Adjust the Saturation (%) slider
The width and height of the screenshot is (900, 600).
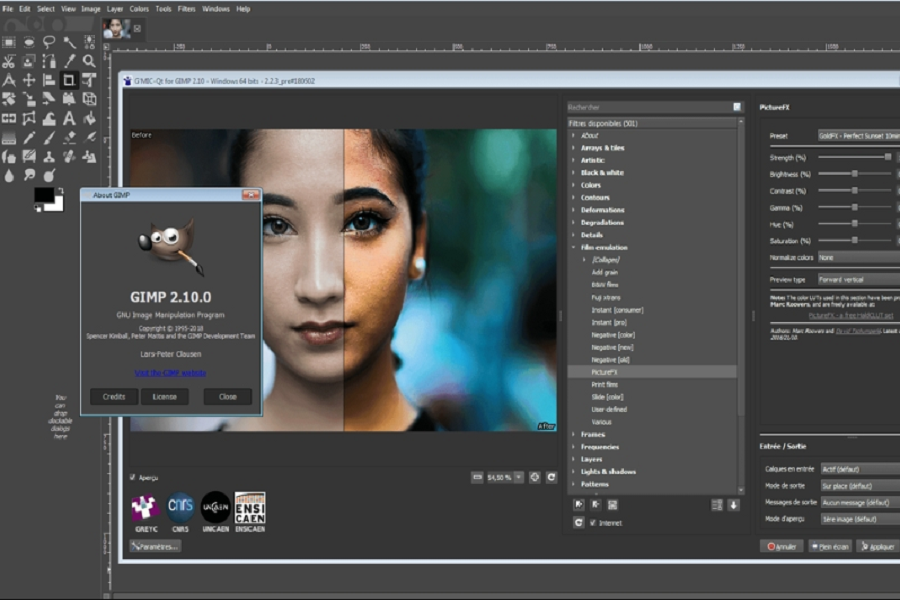point(855,240)
